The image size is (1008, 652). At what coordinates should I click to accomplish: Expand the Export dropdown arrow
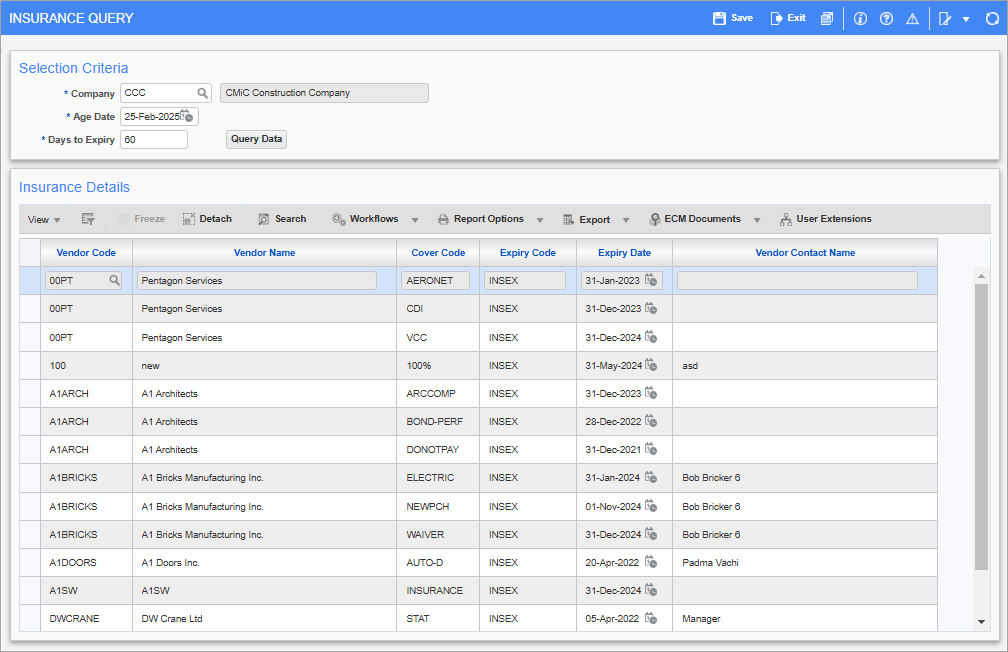tap(626, 221)
